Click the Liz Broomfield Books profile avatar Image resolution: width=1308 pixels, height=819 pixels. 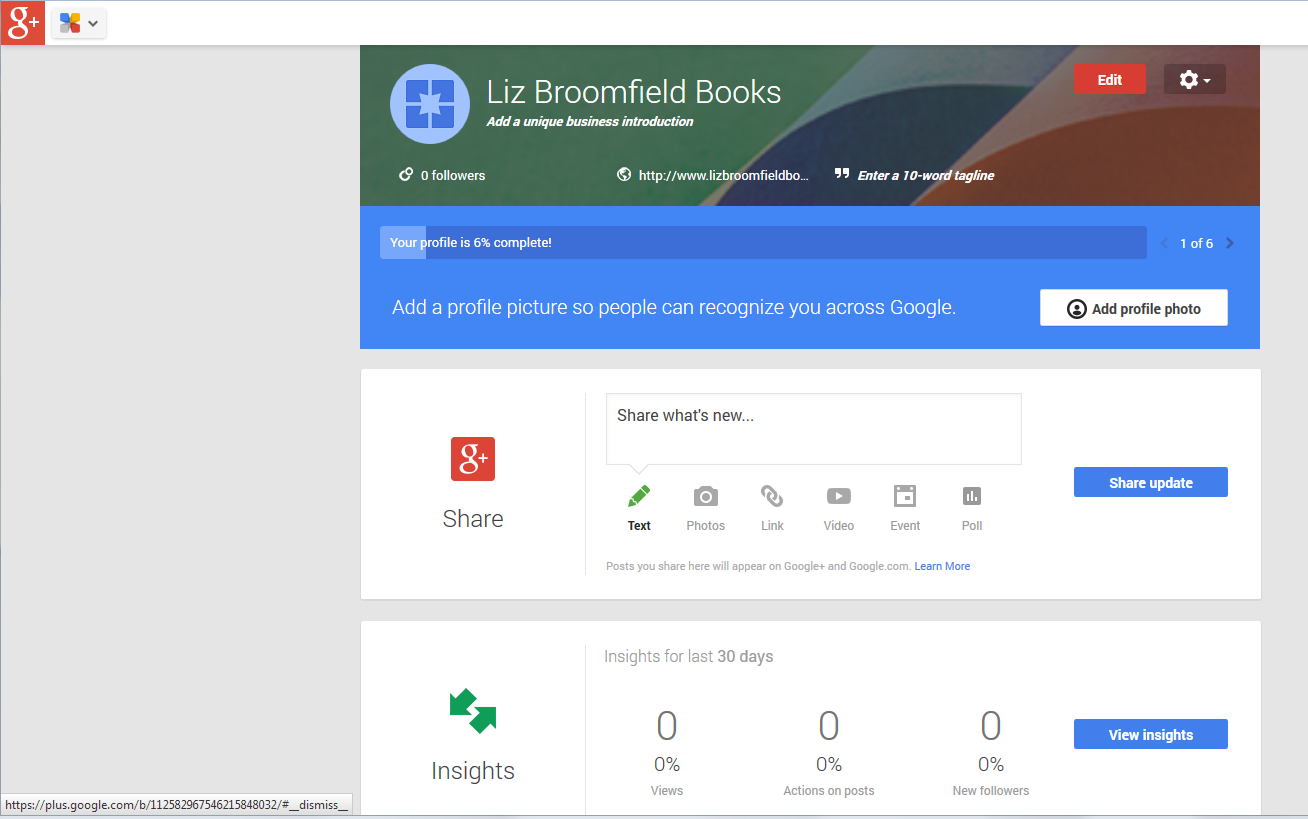point(430,104)
